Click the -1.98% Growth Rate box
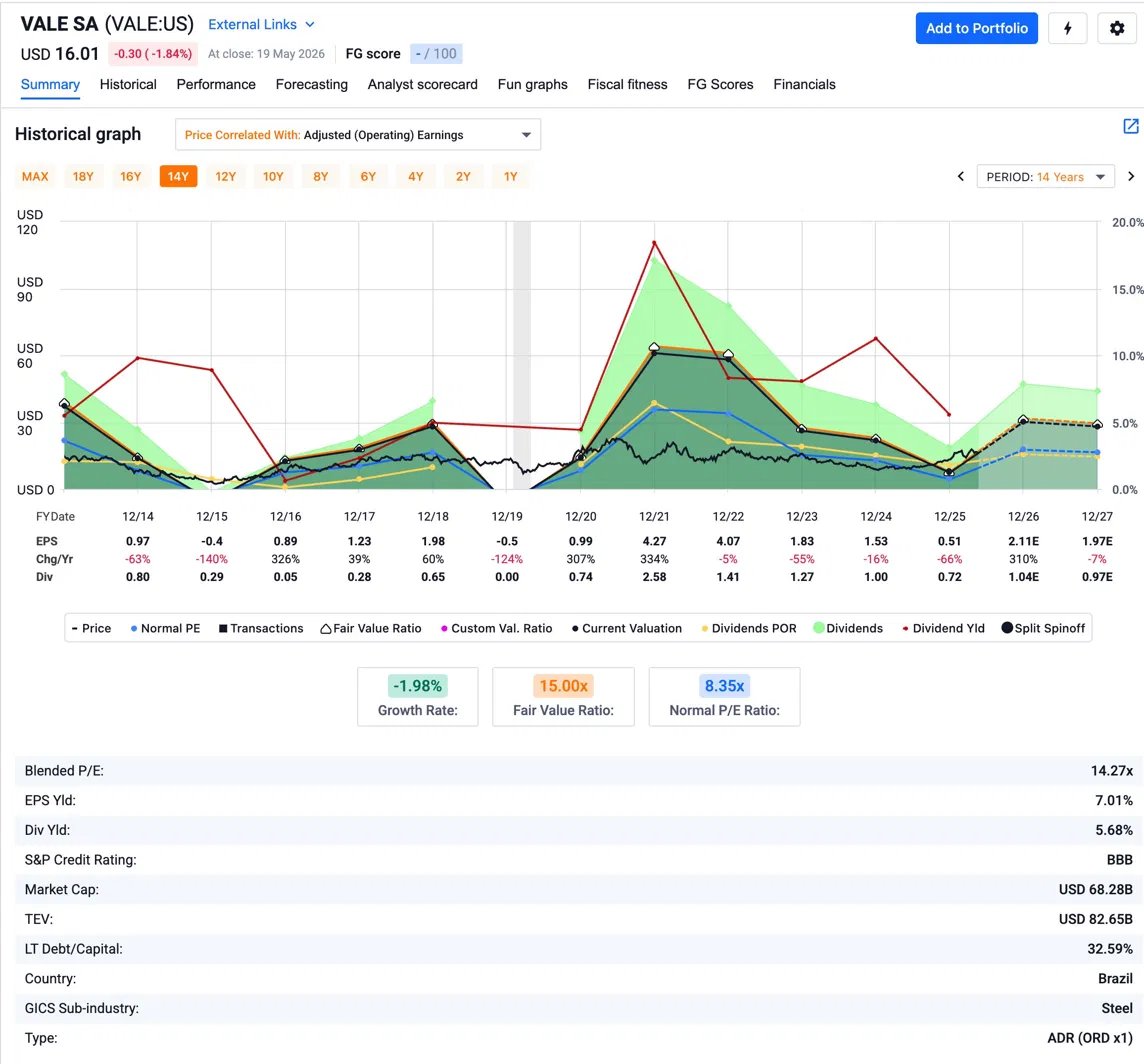 point(417,697)
